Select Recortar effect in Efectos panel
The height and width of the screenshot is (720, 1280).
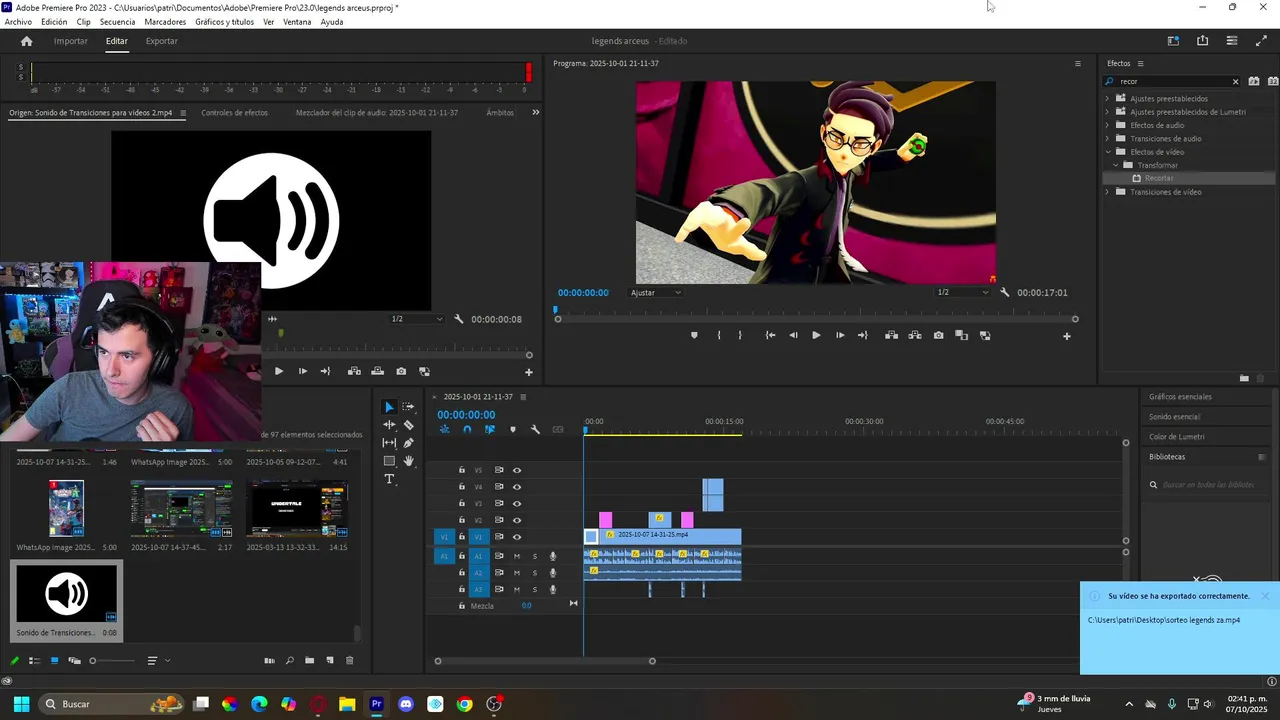1159,178
